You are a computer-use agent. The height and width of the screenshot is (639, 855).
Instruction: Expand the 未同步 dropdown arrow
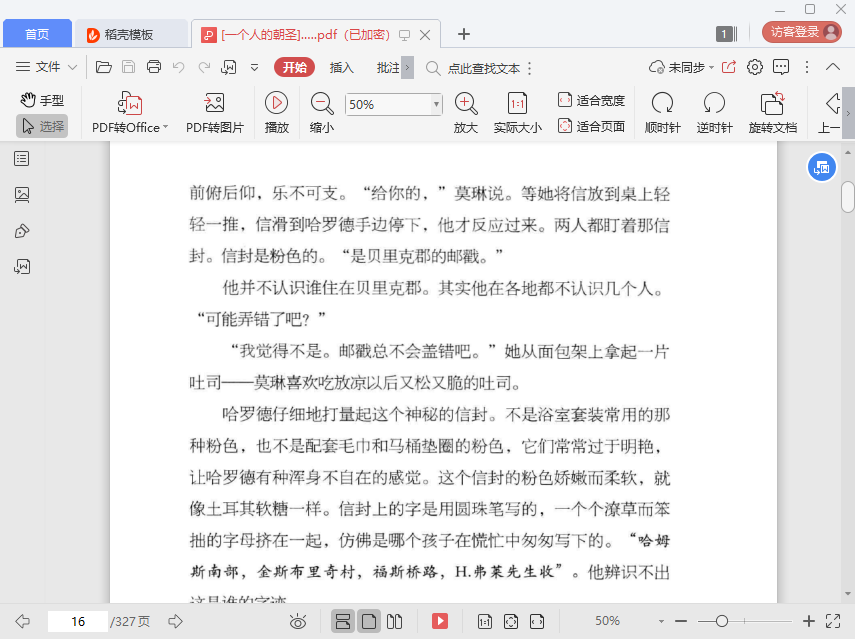[x=712, y=68]
